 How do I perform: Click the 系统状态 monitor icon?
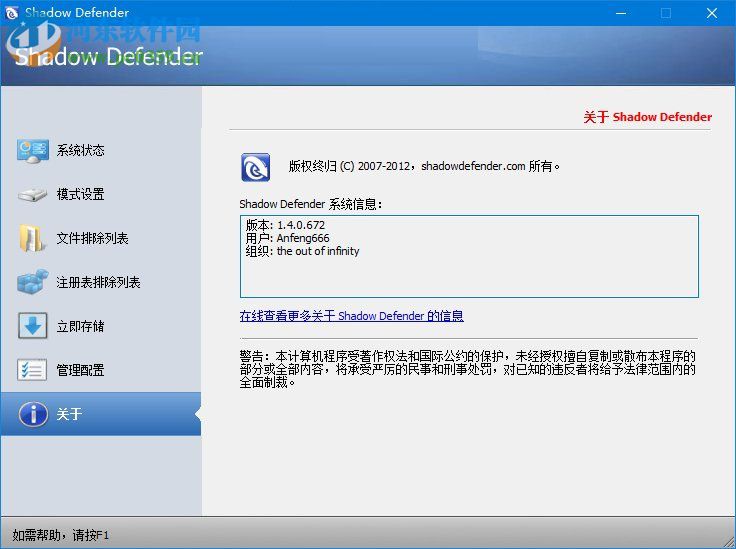[x=32, y=151]
